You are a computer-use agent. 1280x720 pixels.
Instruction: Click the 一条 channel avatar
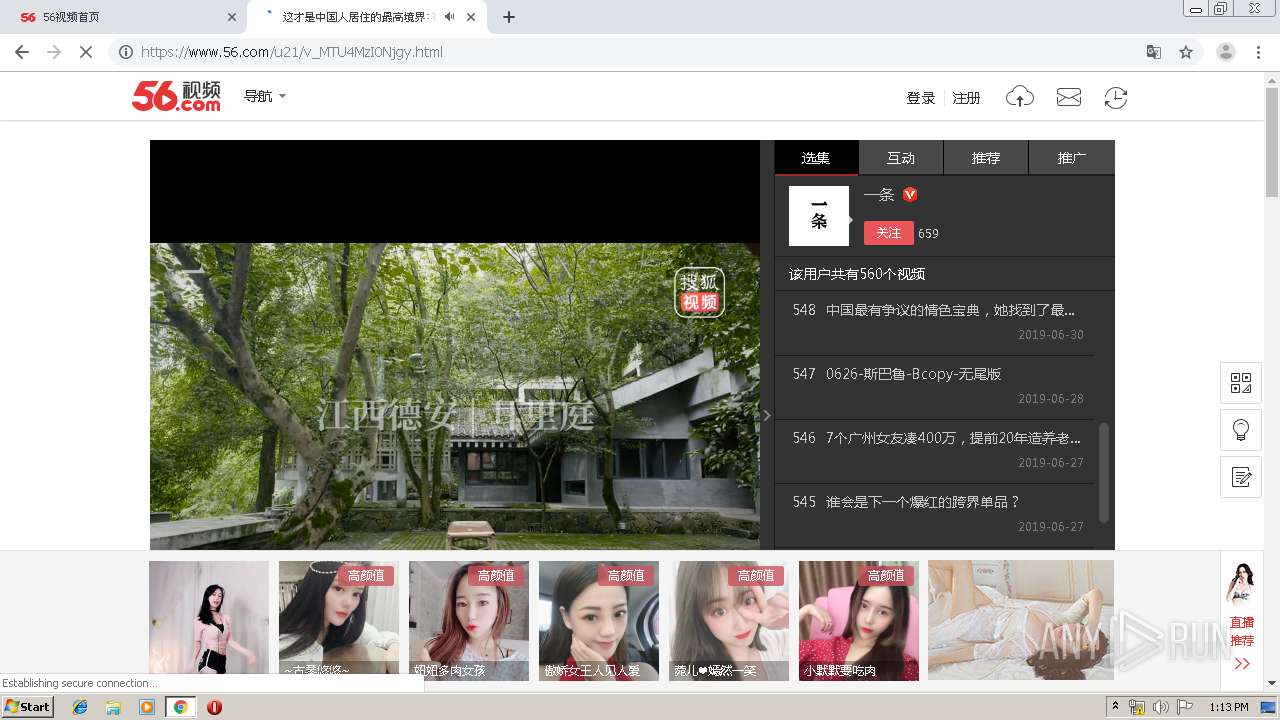click(x=819, y=216)
